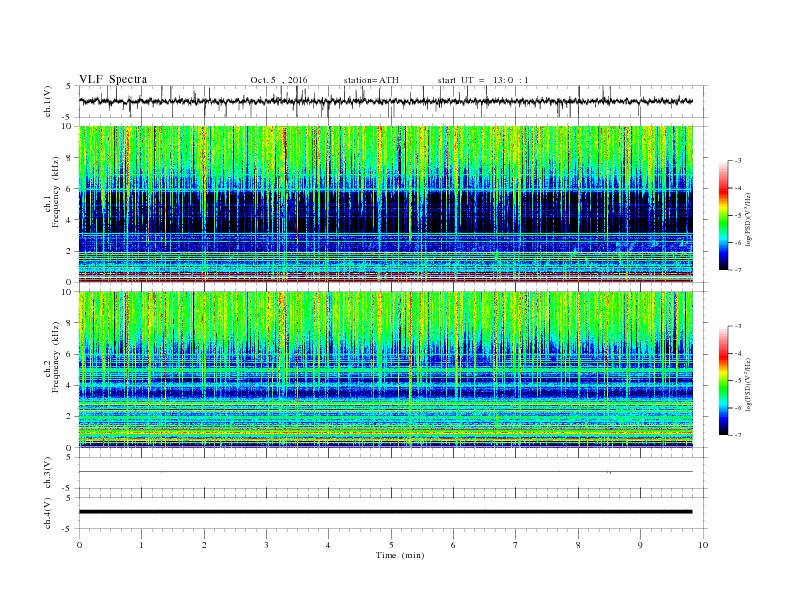Click the '-5' value on ch.1 colorbar
Viewport: 792px width, 612px height.
(x=738, y=216)
